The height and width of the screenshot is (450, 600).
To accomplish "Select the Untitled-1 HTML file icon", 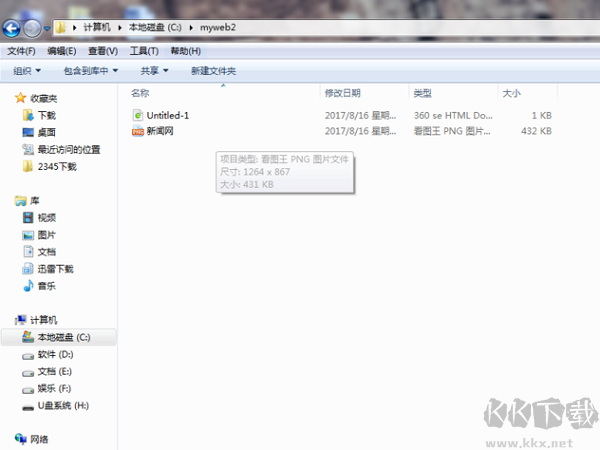I will pos(138,115).
